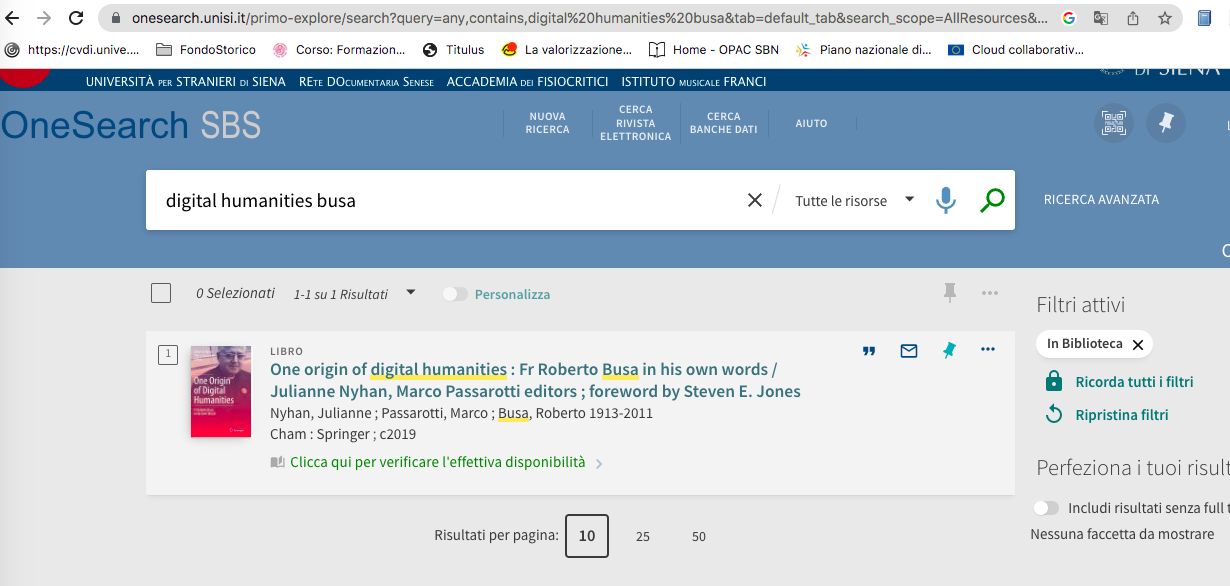Click the browser back arrow
Viewport: 1230px width, 586px height.
click(x=13, y=18)
